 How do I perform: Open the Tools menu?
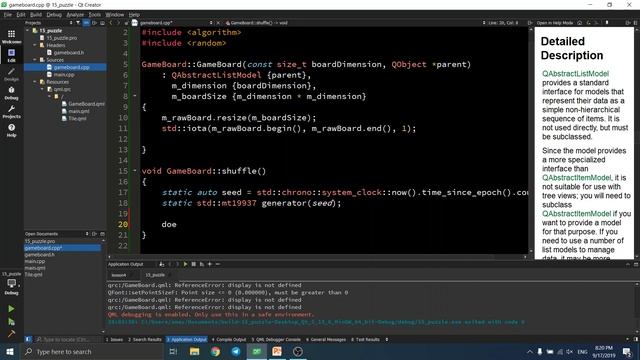coord(95,15)
